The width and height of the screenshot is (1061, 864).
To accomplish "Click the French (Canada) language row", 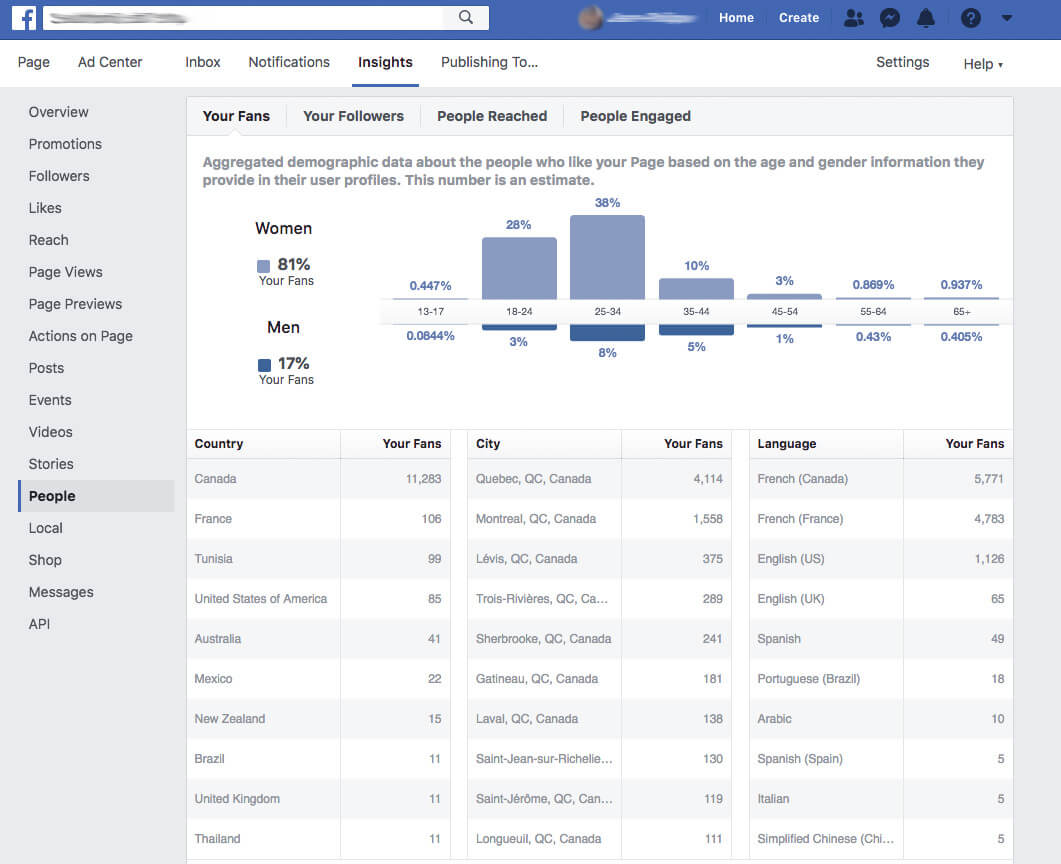I will click(x=881, y=479).
